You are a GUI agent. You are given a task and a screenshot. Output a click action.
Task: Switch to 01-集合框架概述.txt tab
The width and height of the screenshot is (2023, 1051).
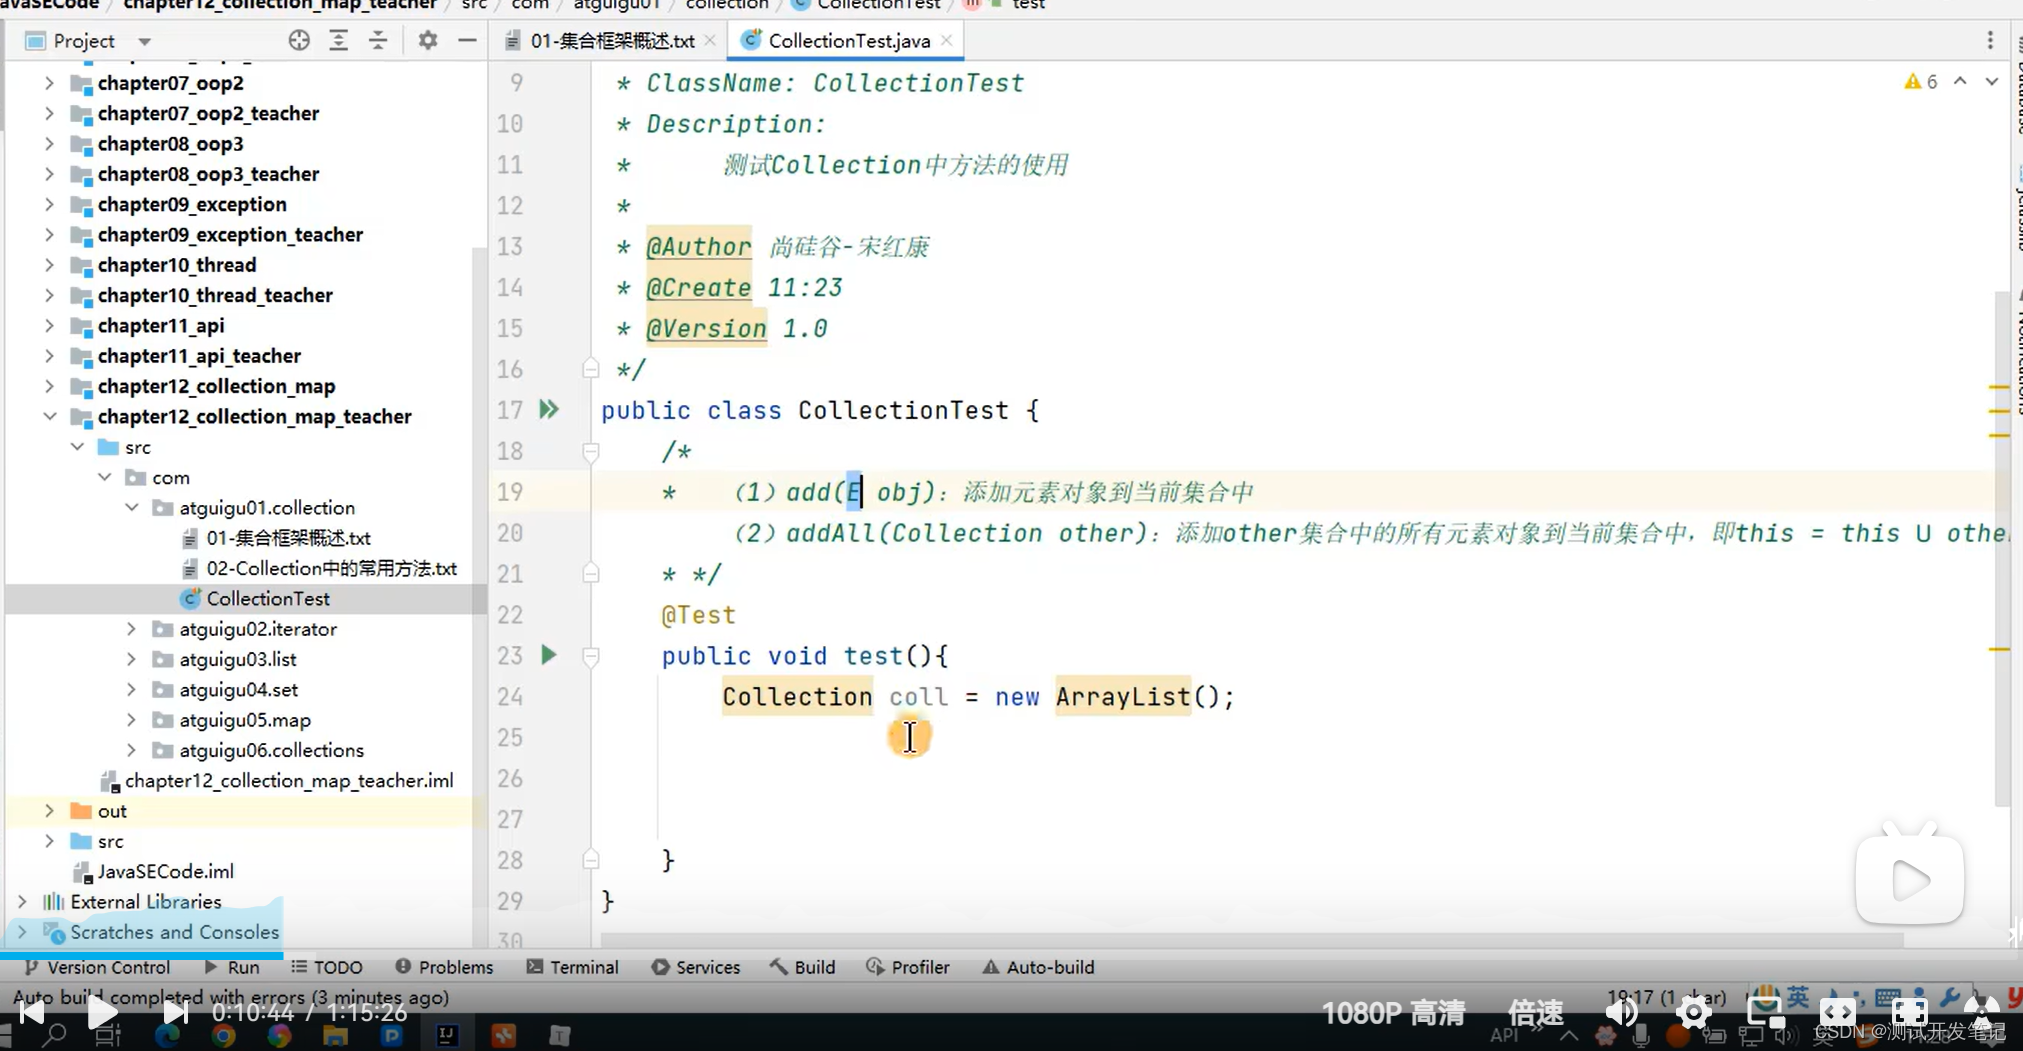pyautogui.click(x=611, y=41)
